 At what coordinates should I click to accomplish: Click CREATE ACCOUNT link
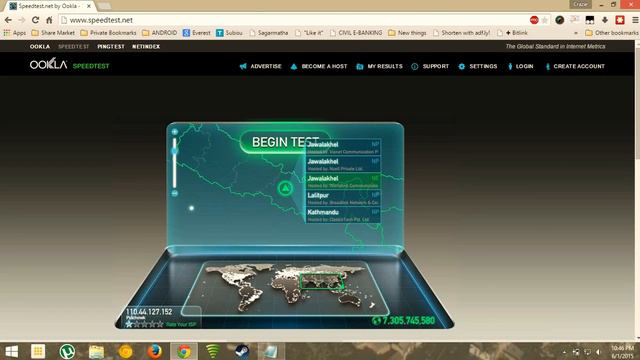575,66
